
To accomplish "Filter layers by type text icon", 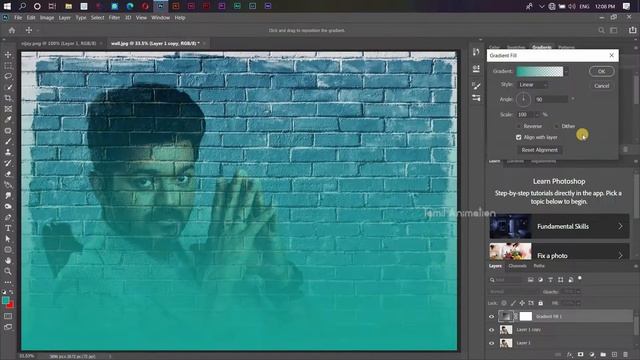I will click(550, 280).
